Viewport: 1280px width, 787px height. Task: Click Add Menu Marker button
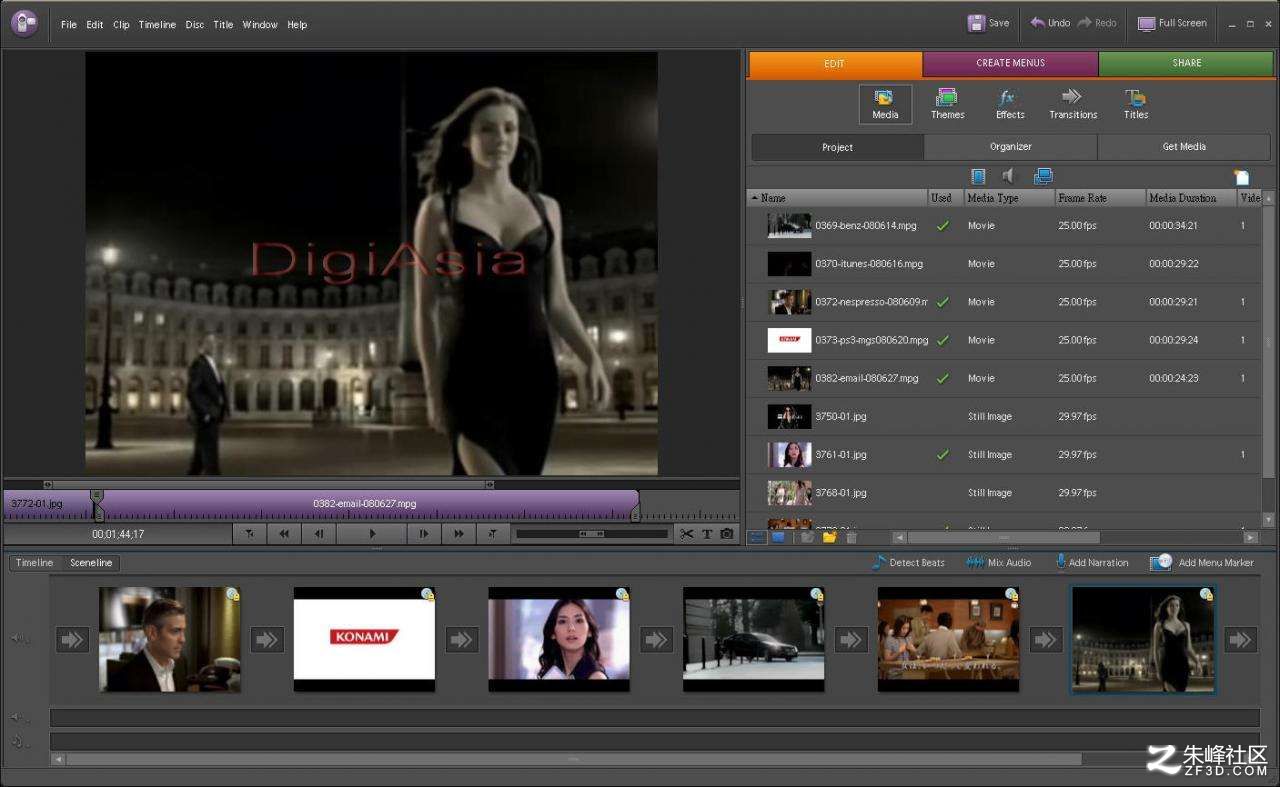(1202, 563)
